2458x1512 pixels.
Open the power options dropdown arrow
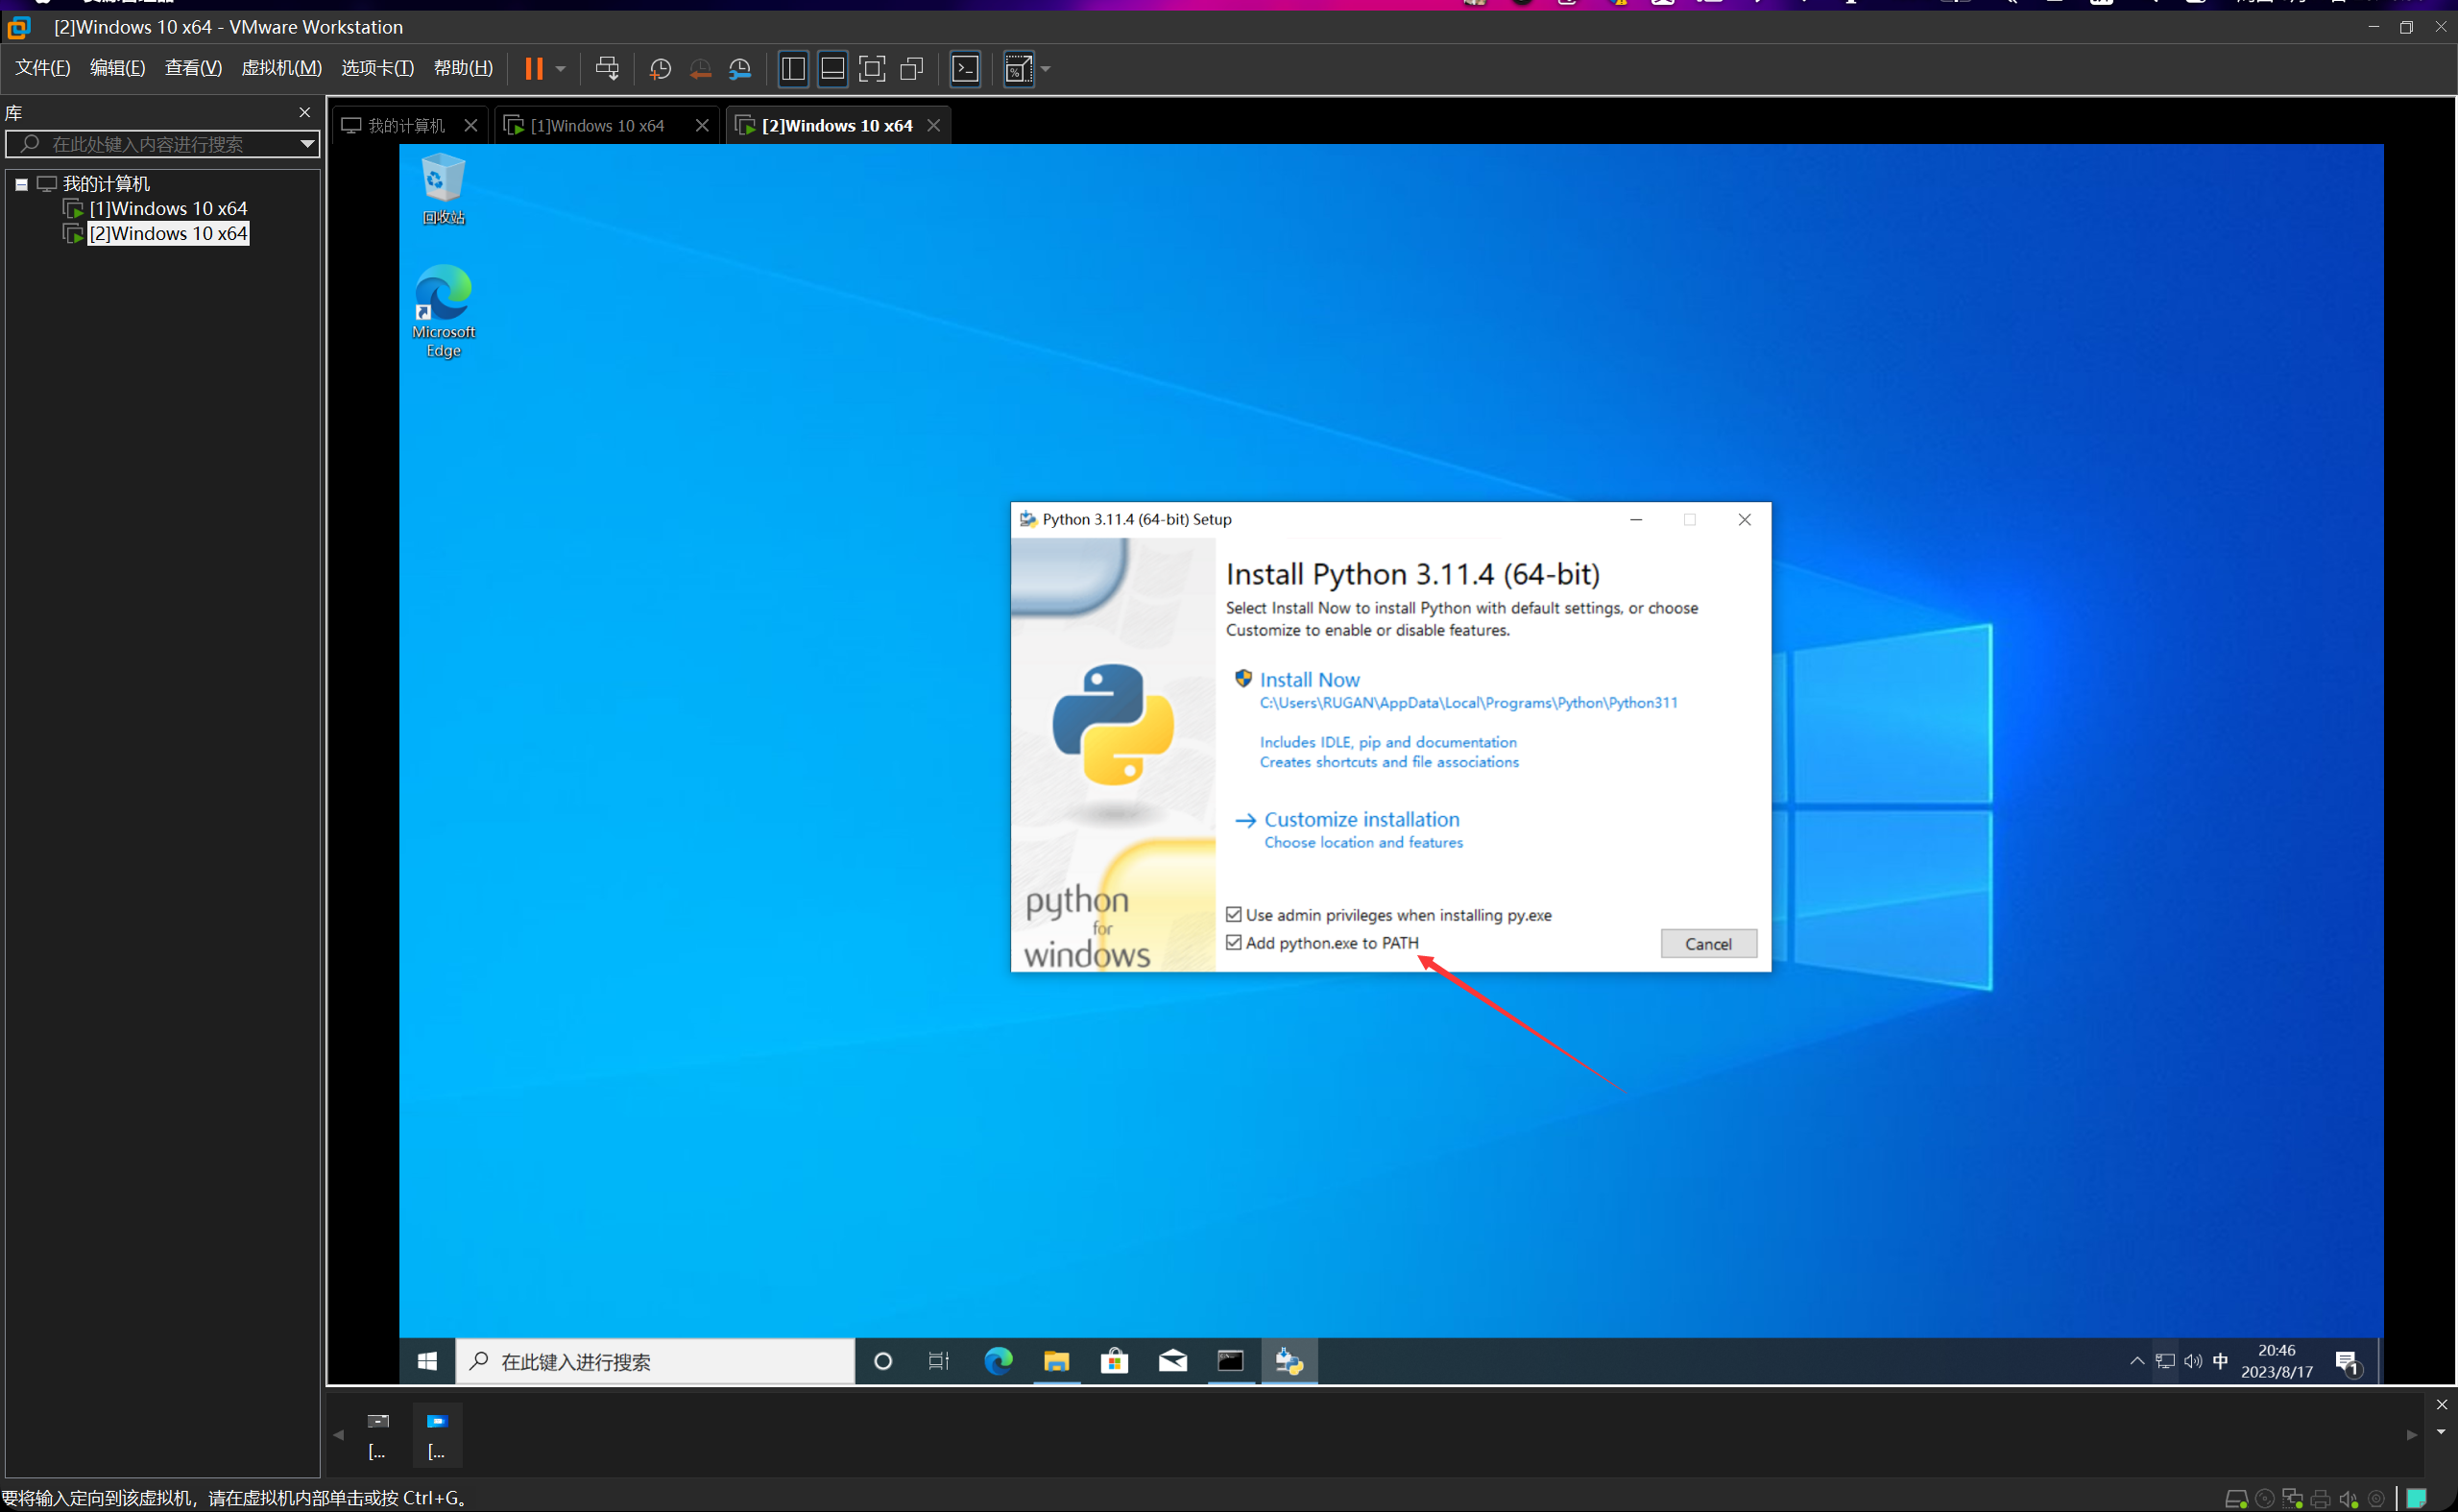pyautogui.click(x=561, y=69)
